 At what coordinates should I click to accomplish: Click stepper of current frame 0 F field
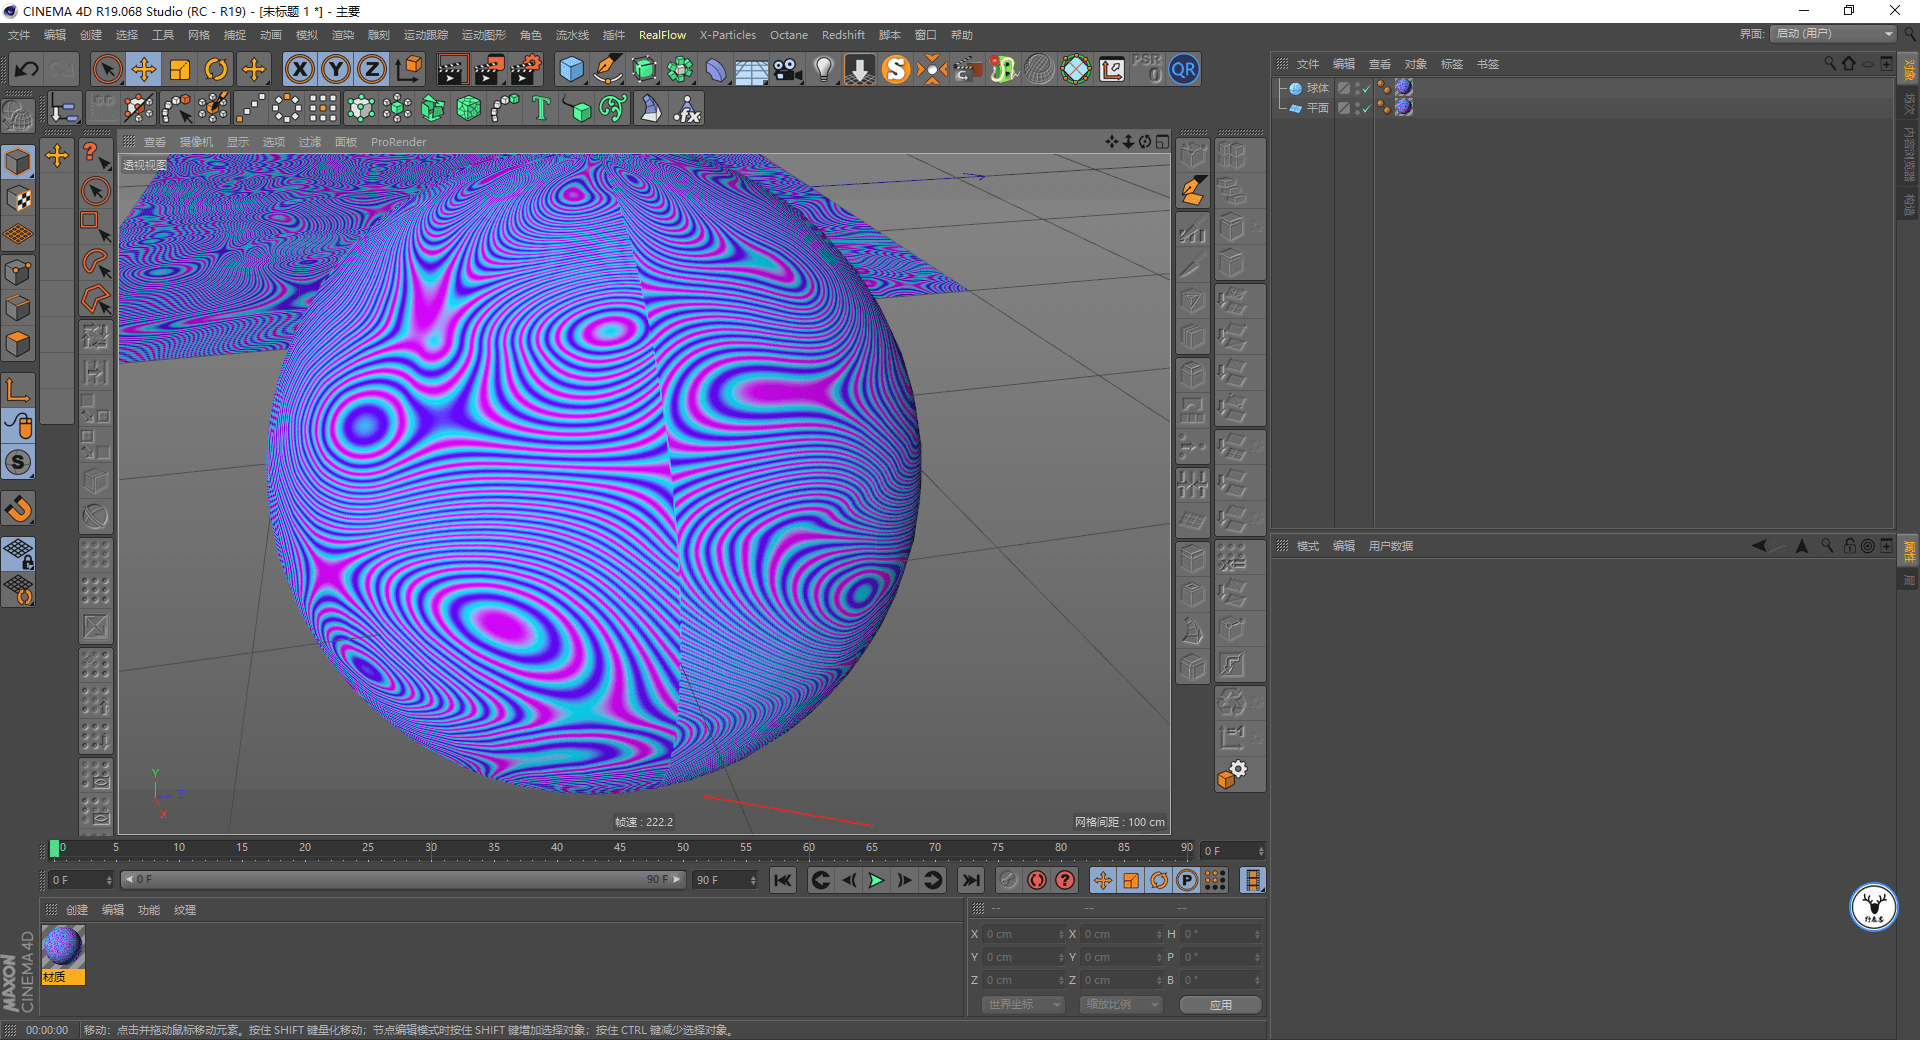(1261, 851)
